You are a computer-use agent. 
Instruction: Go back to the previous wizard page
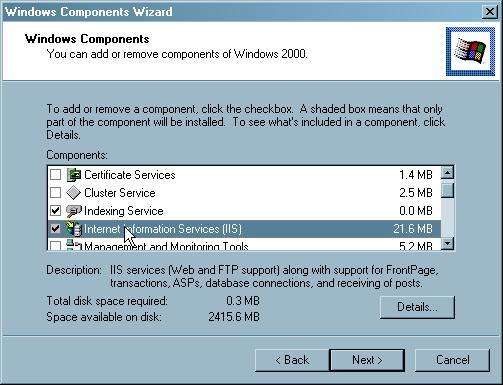(x=292, y=360)
